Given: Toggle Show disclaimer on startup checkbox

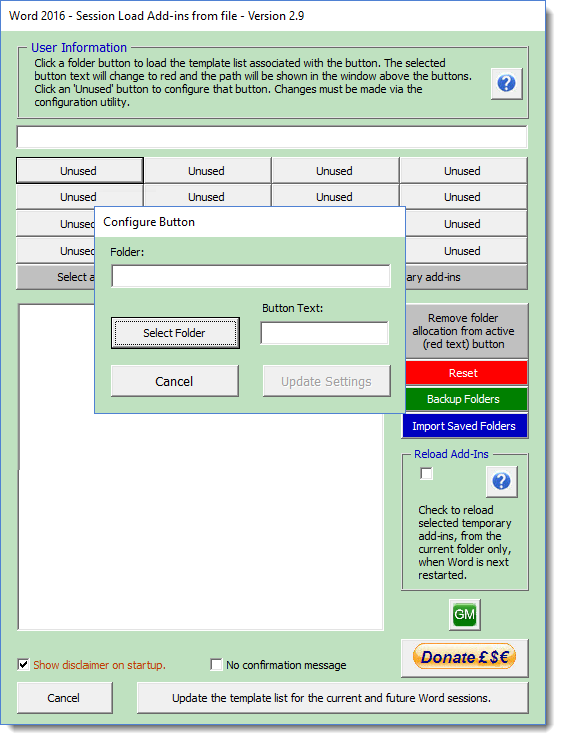Looking at the screenshot, I should tap(23, 664).
